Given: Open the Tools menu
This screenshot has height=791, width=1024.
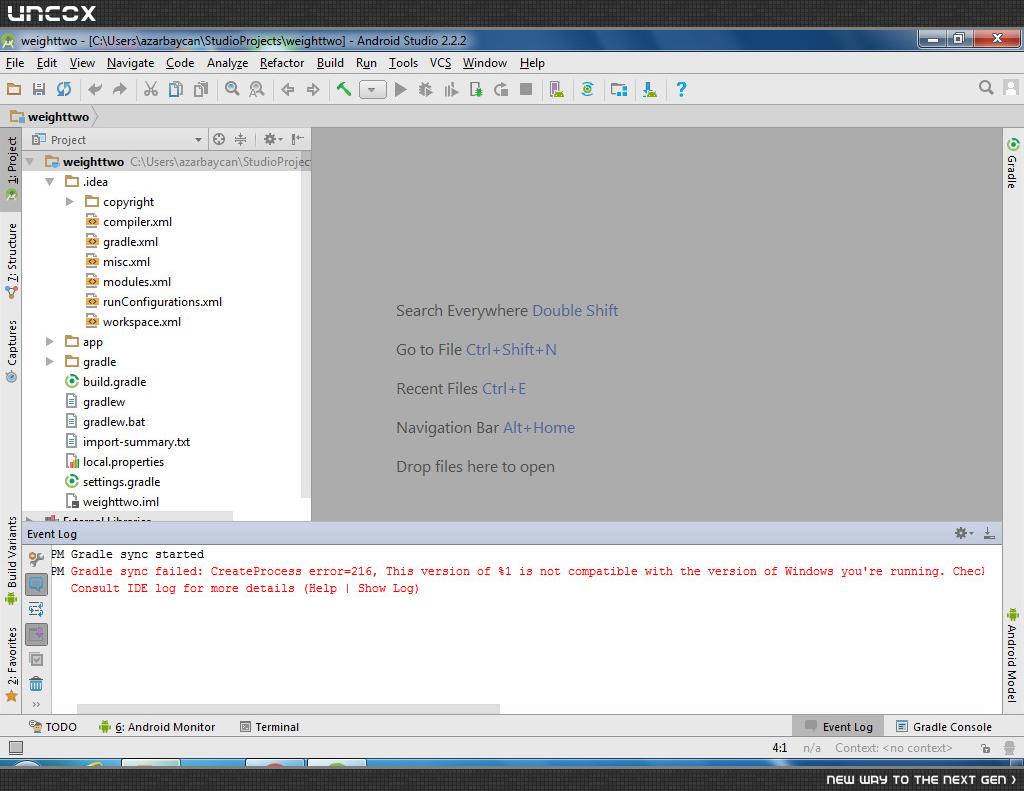Looking at the screenshot, I should coord(404,63).
